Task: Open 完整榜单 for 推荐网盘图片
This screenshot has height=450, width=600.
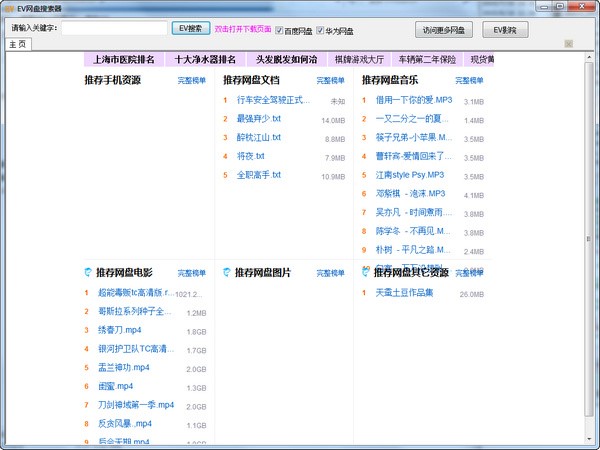Action: (x=330, y=273)
